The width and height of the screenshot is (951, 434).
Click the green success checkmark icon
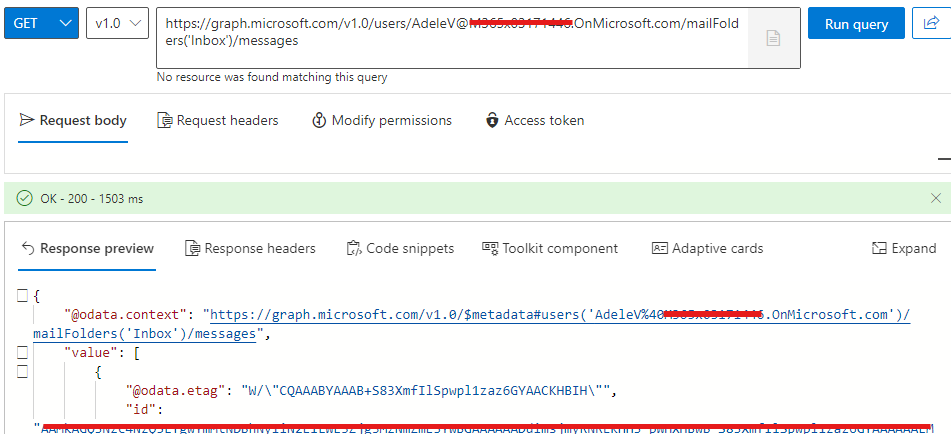[x=24, y=198]
